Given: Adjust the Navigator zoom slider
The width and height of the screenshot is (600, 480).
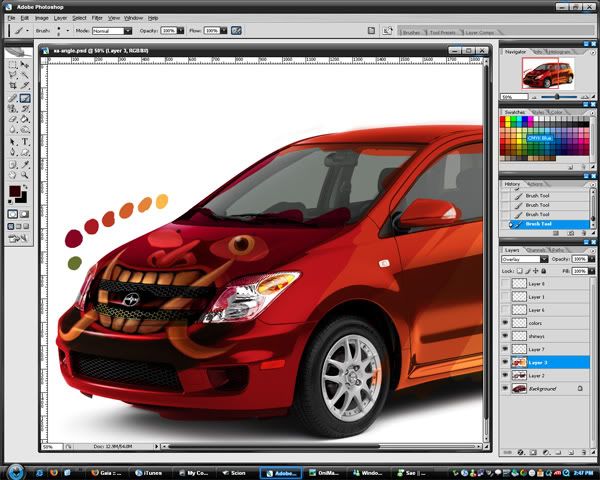Looking at the screenshot, I should point(557,97).
